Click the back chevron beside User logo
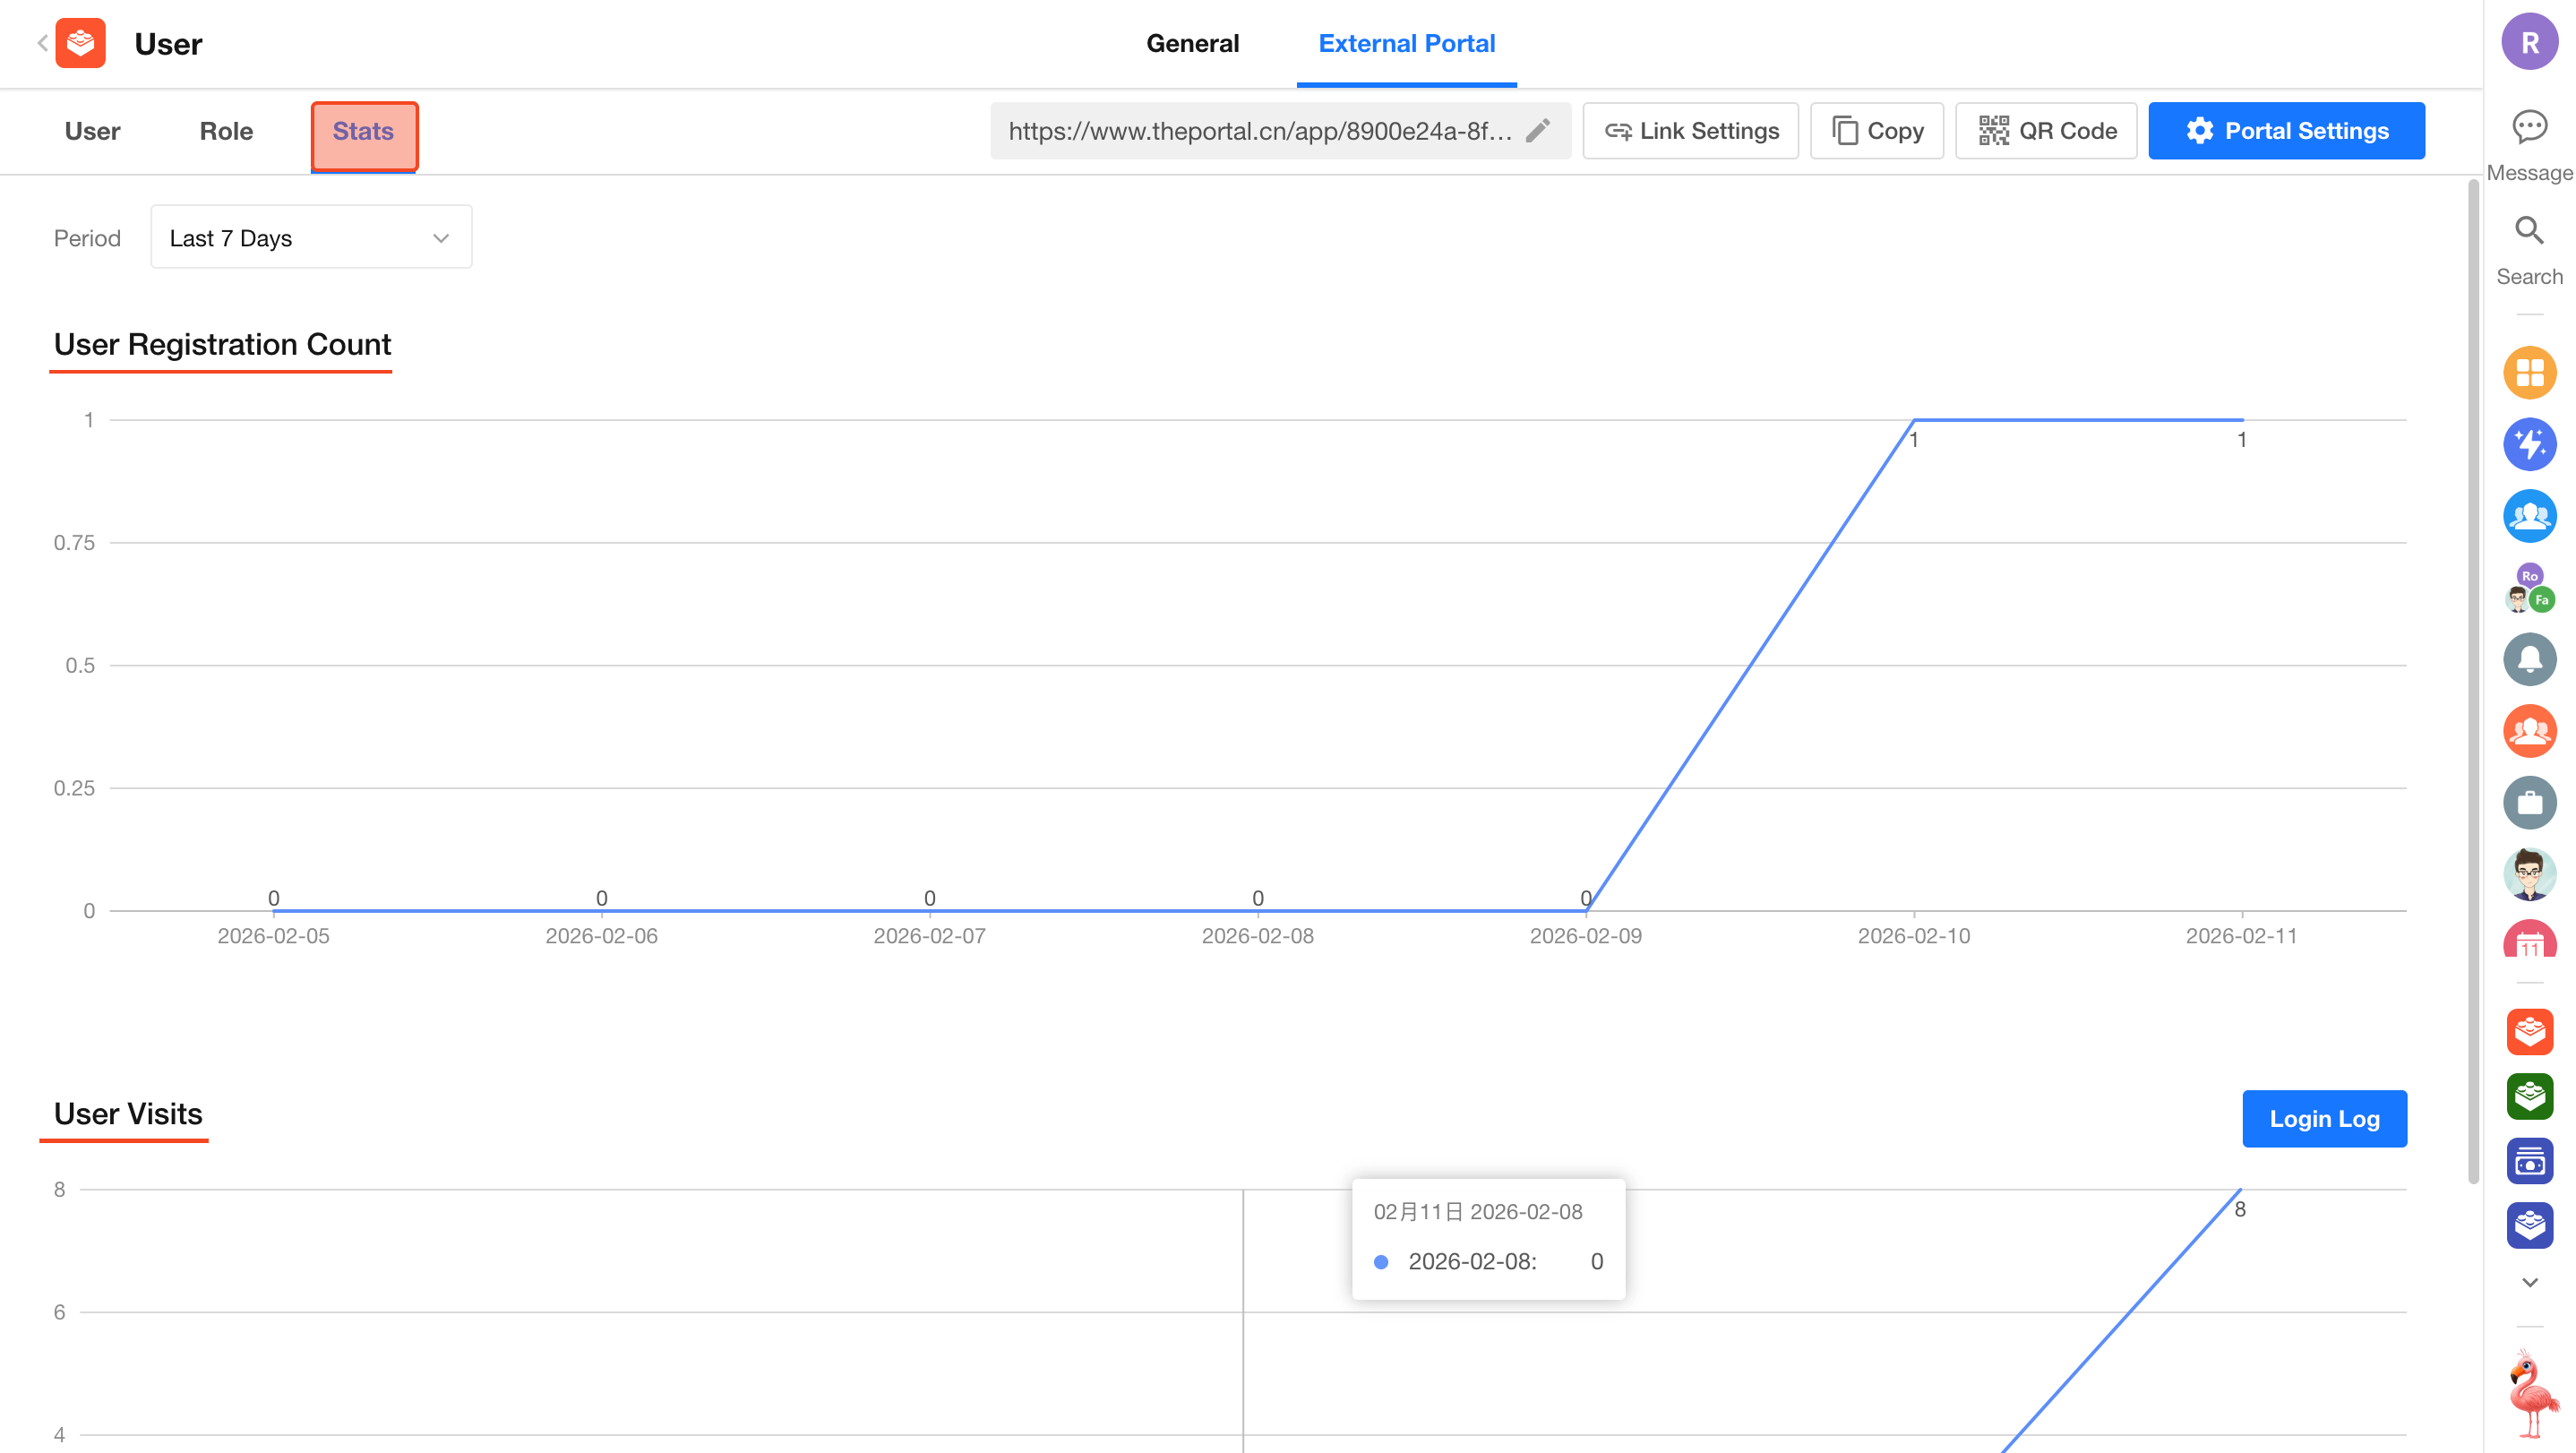The height and width of the screenshot is (1453, 2576). 42,43
